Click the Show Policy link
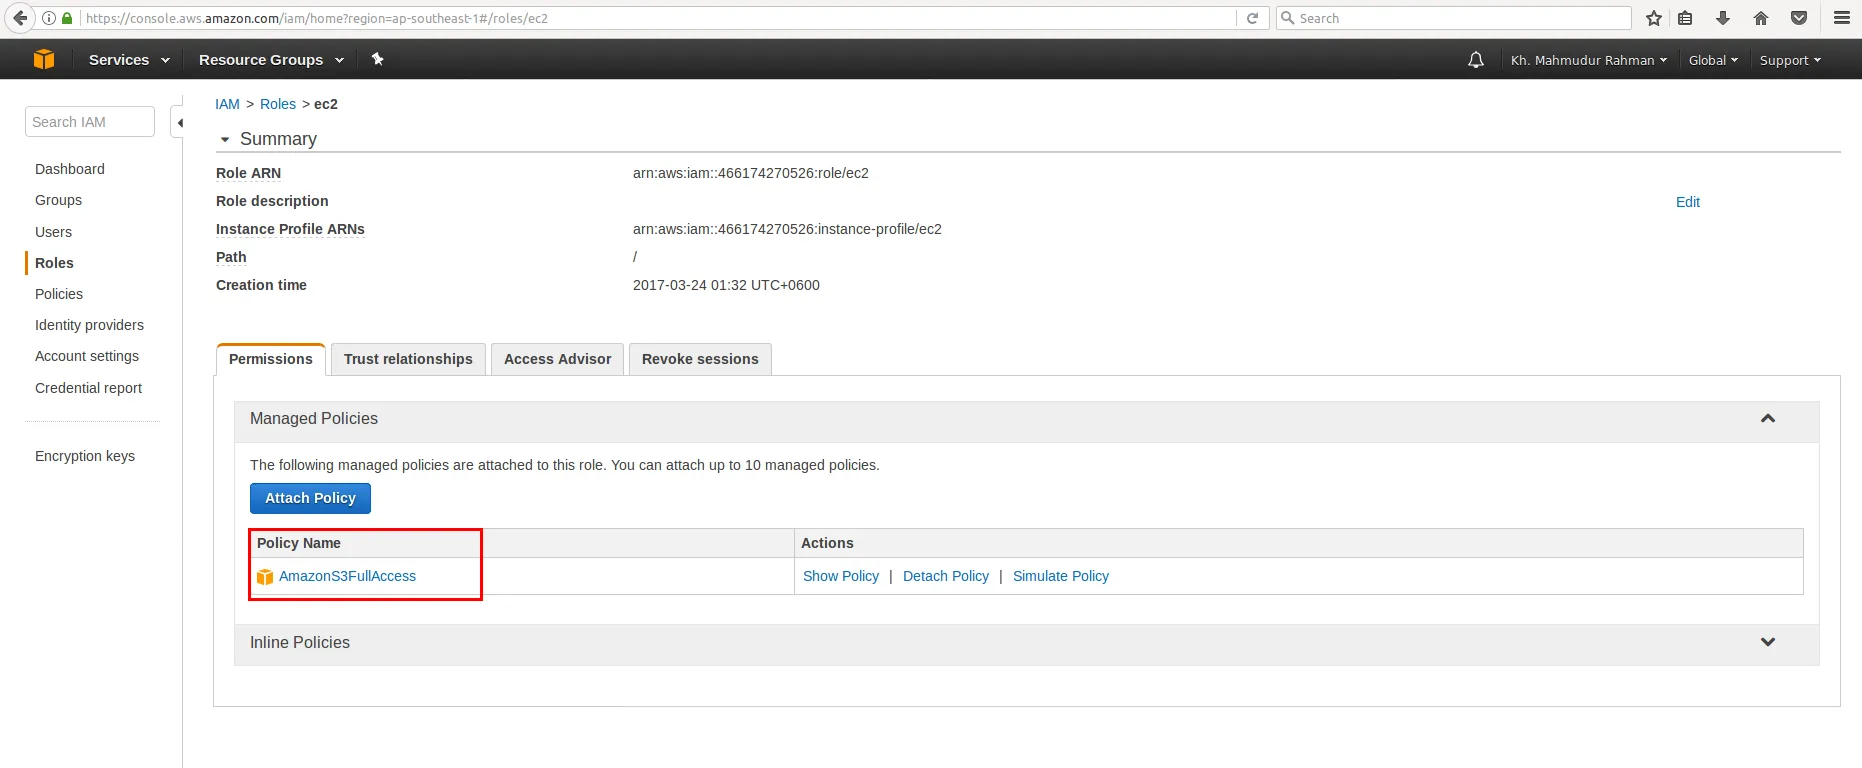The height and width of the screenshot is (768, 1862). (841, 576)
